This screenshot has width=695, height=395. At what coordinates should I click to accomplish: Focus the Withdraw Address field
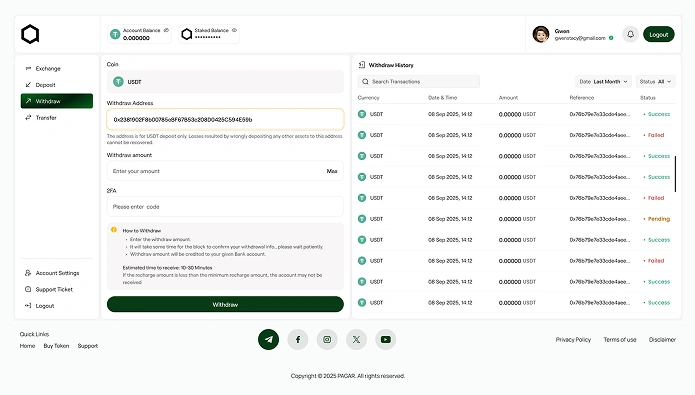click(225, 119)
